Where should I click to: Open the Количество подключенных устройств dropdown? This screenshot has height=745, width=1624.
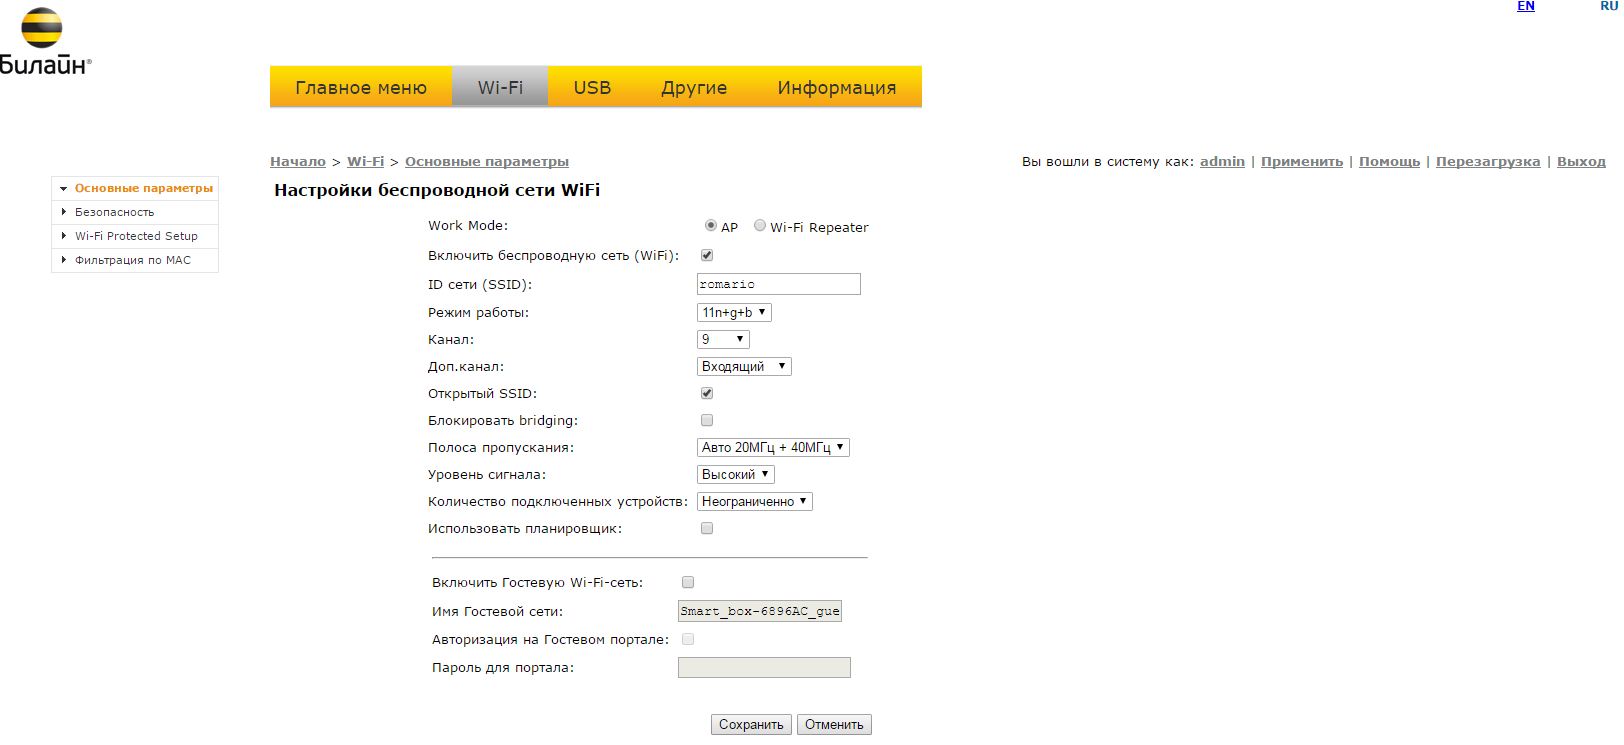click(x=755, y=501)
